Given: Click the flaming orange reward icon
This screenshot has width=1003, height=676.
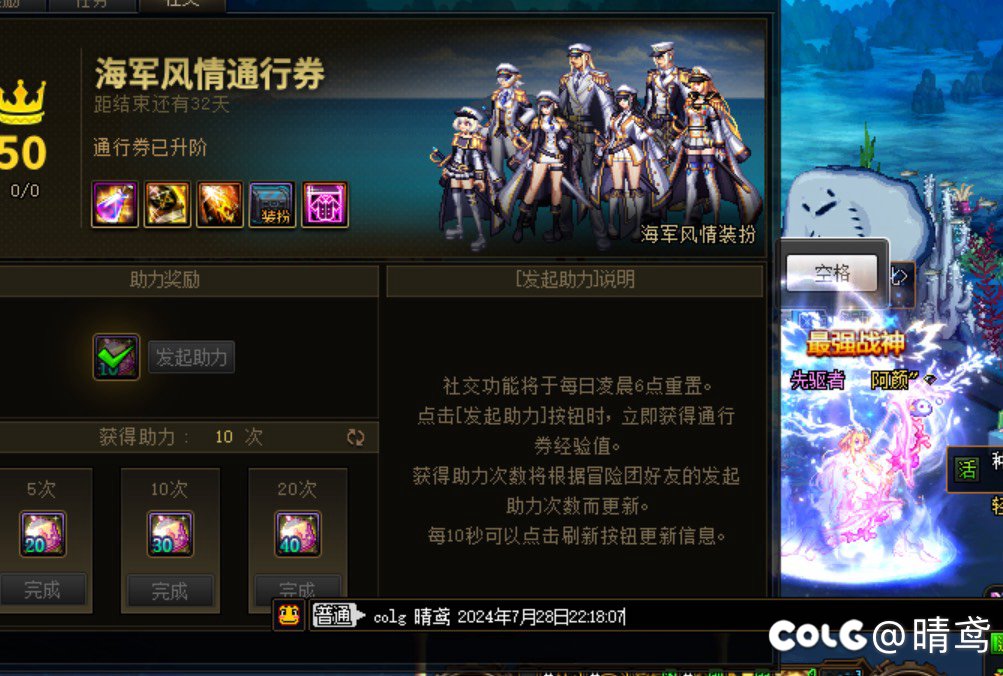Looking at the screenshot, I should click(220, 204).
